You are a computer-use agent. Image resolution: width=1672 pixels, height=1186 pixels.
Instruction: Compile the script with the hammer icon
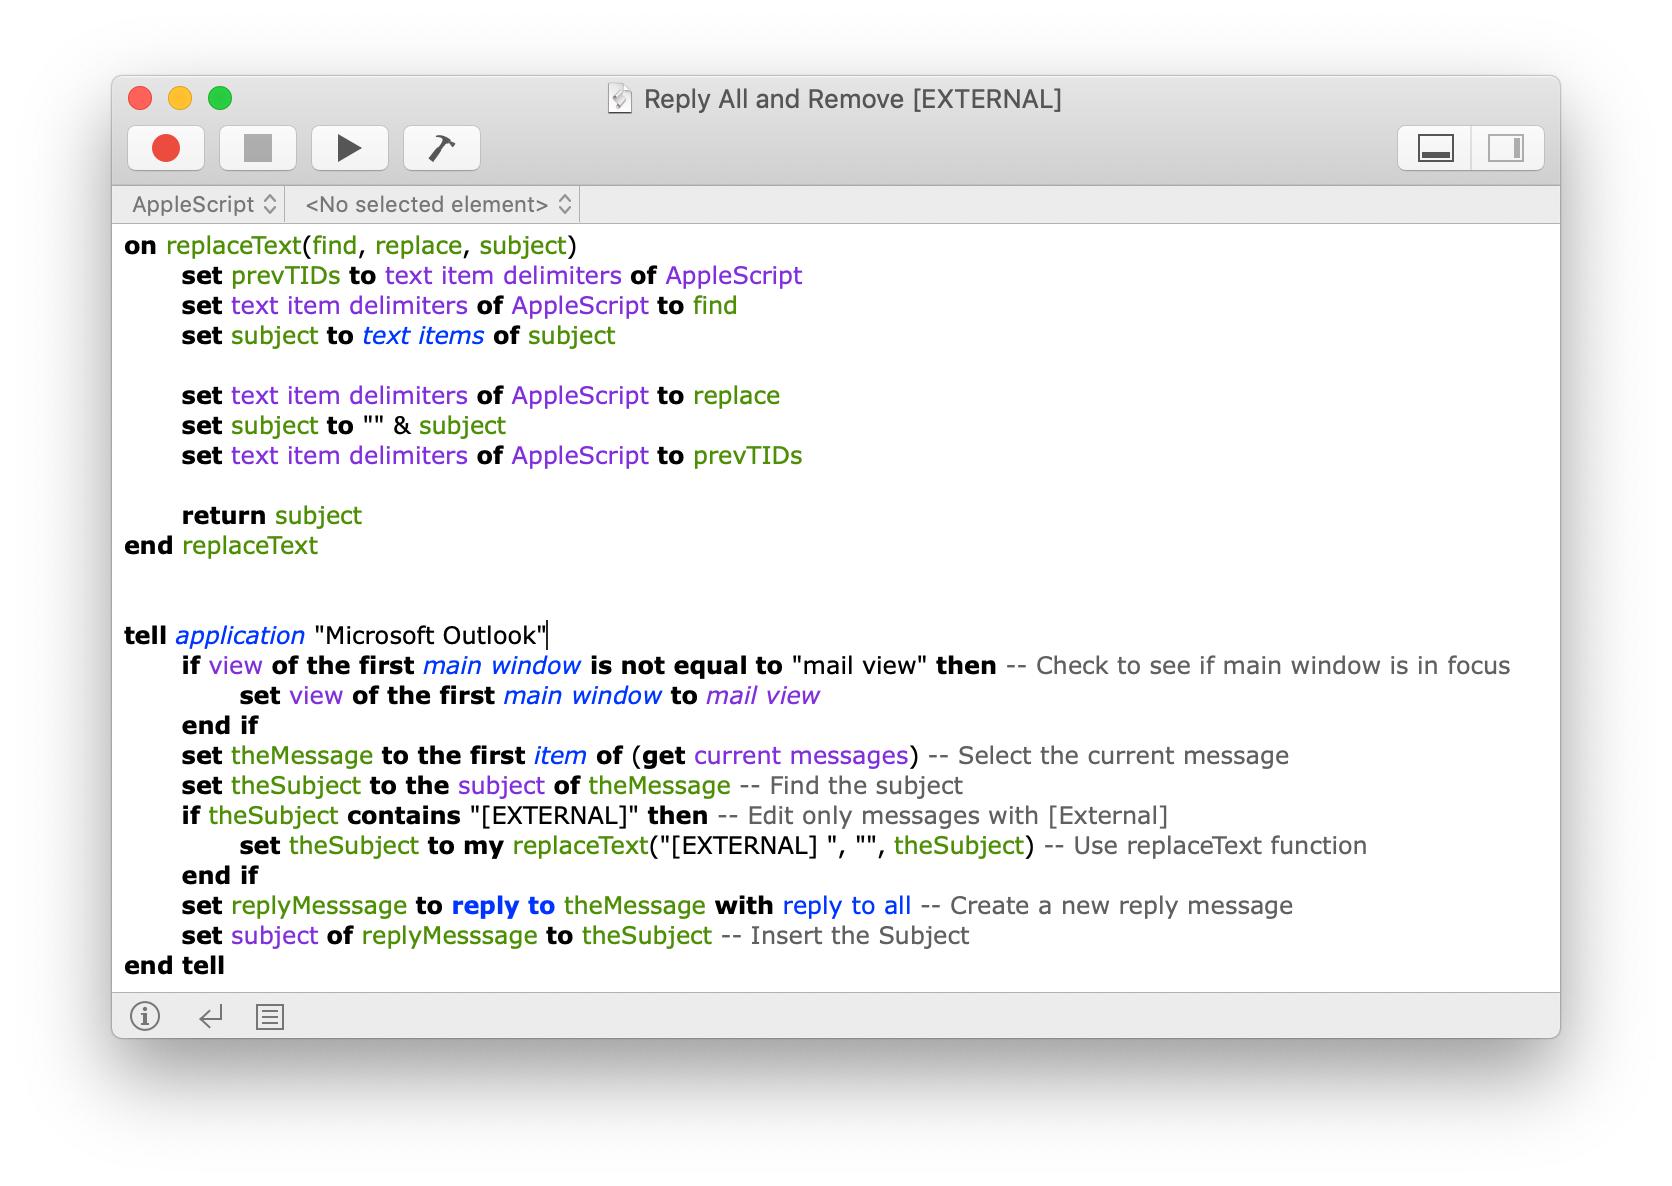click(442, 148)
